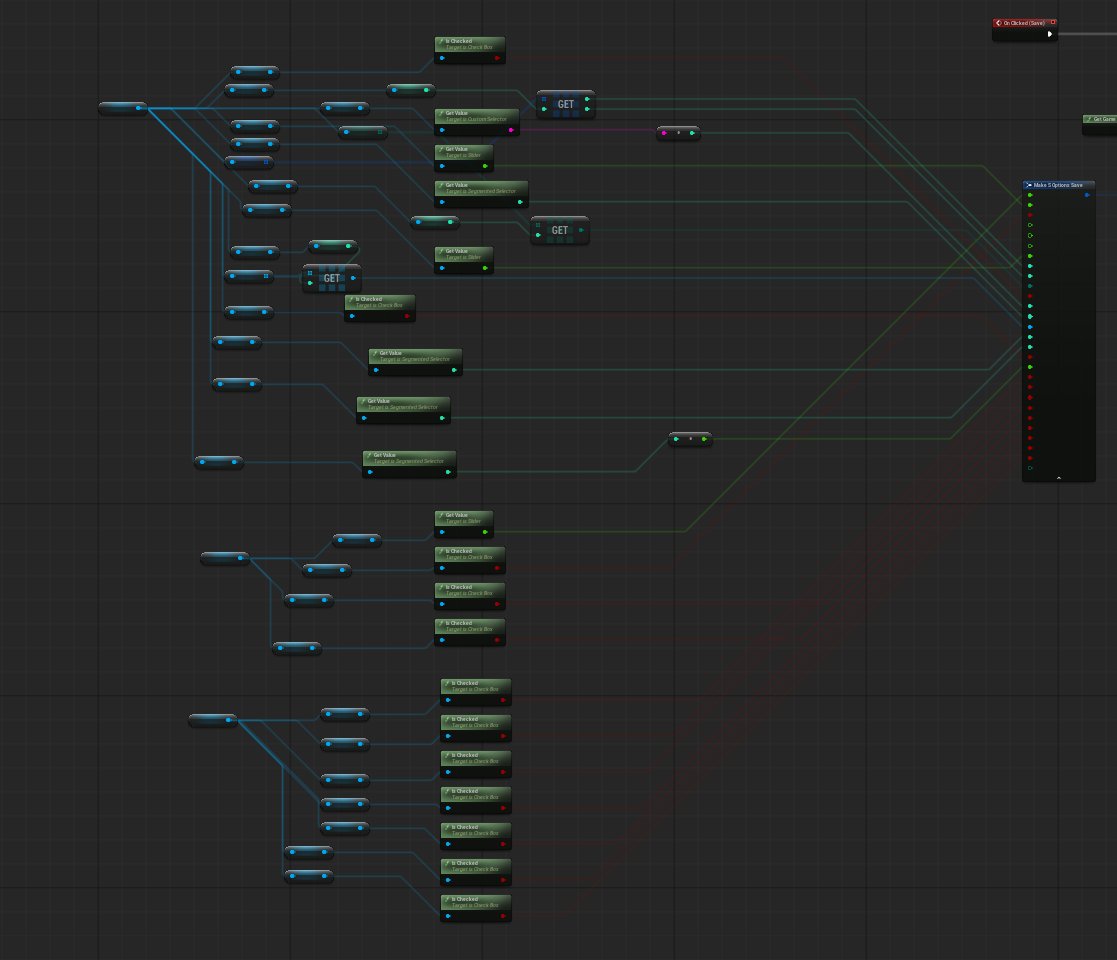
Task: Select the partially visible Get Game node
Action: click(1099, 124)
